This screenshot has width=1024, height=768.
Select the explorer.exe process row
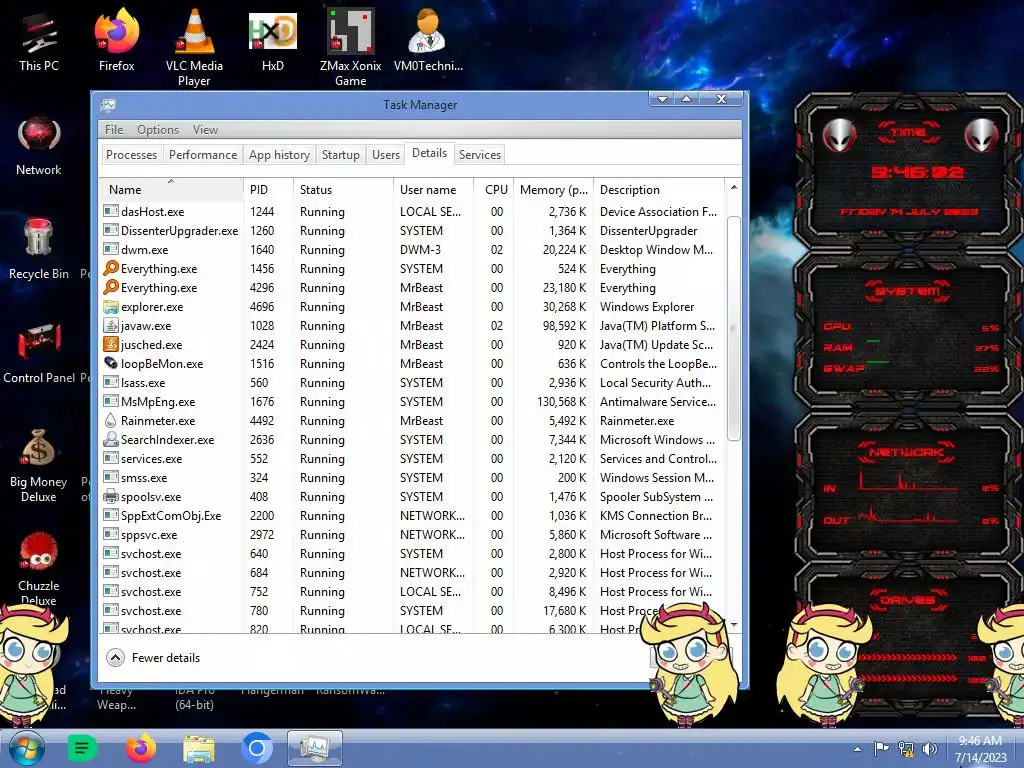tap(412, 306)
